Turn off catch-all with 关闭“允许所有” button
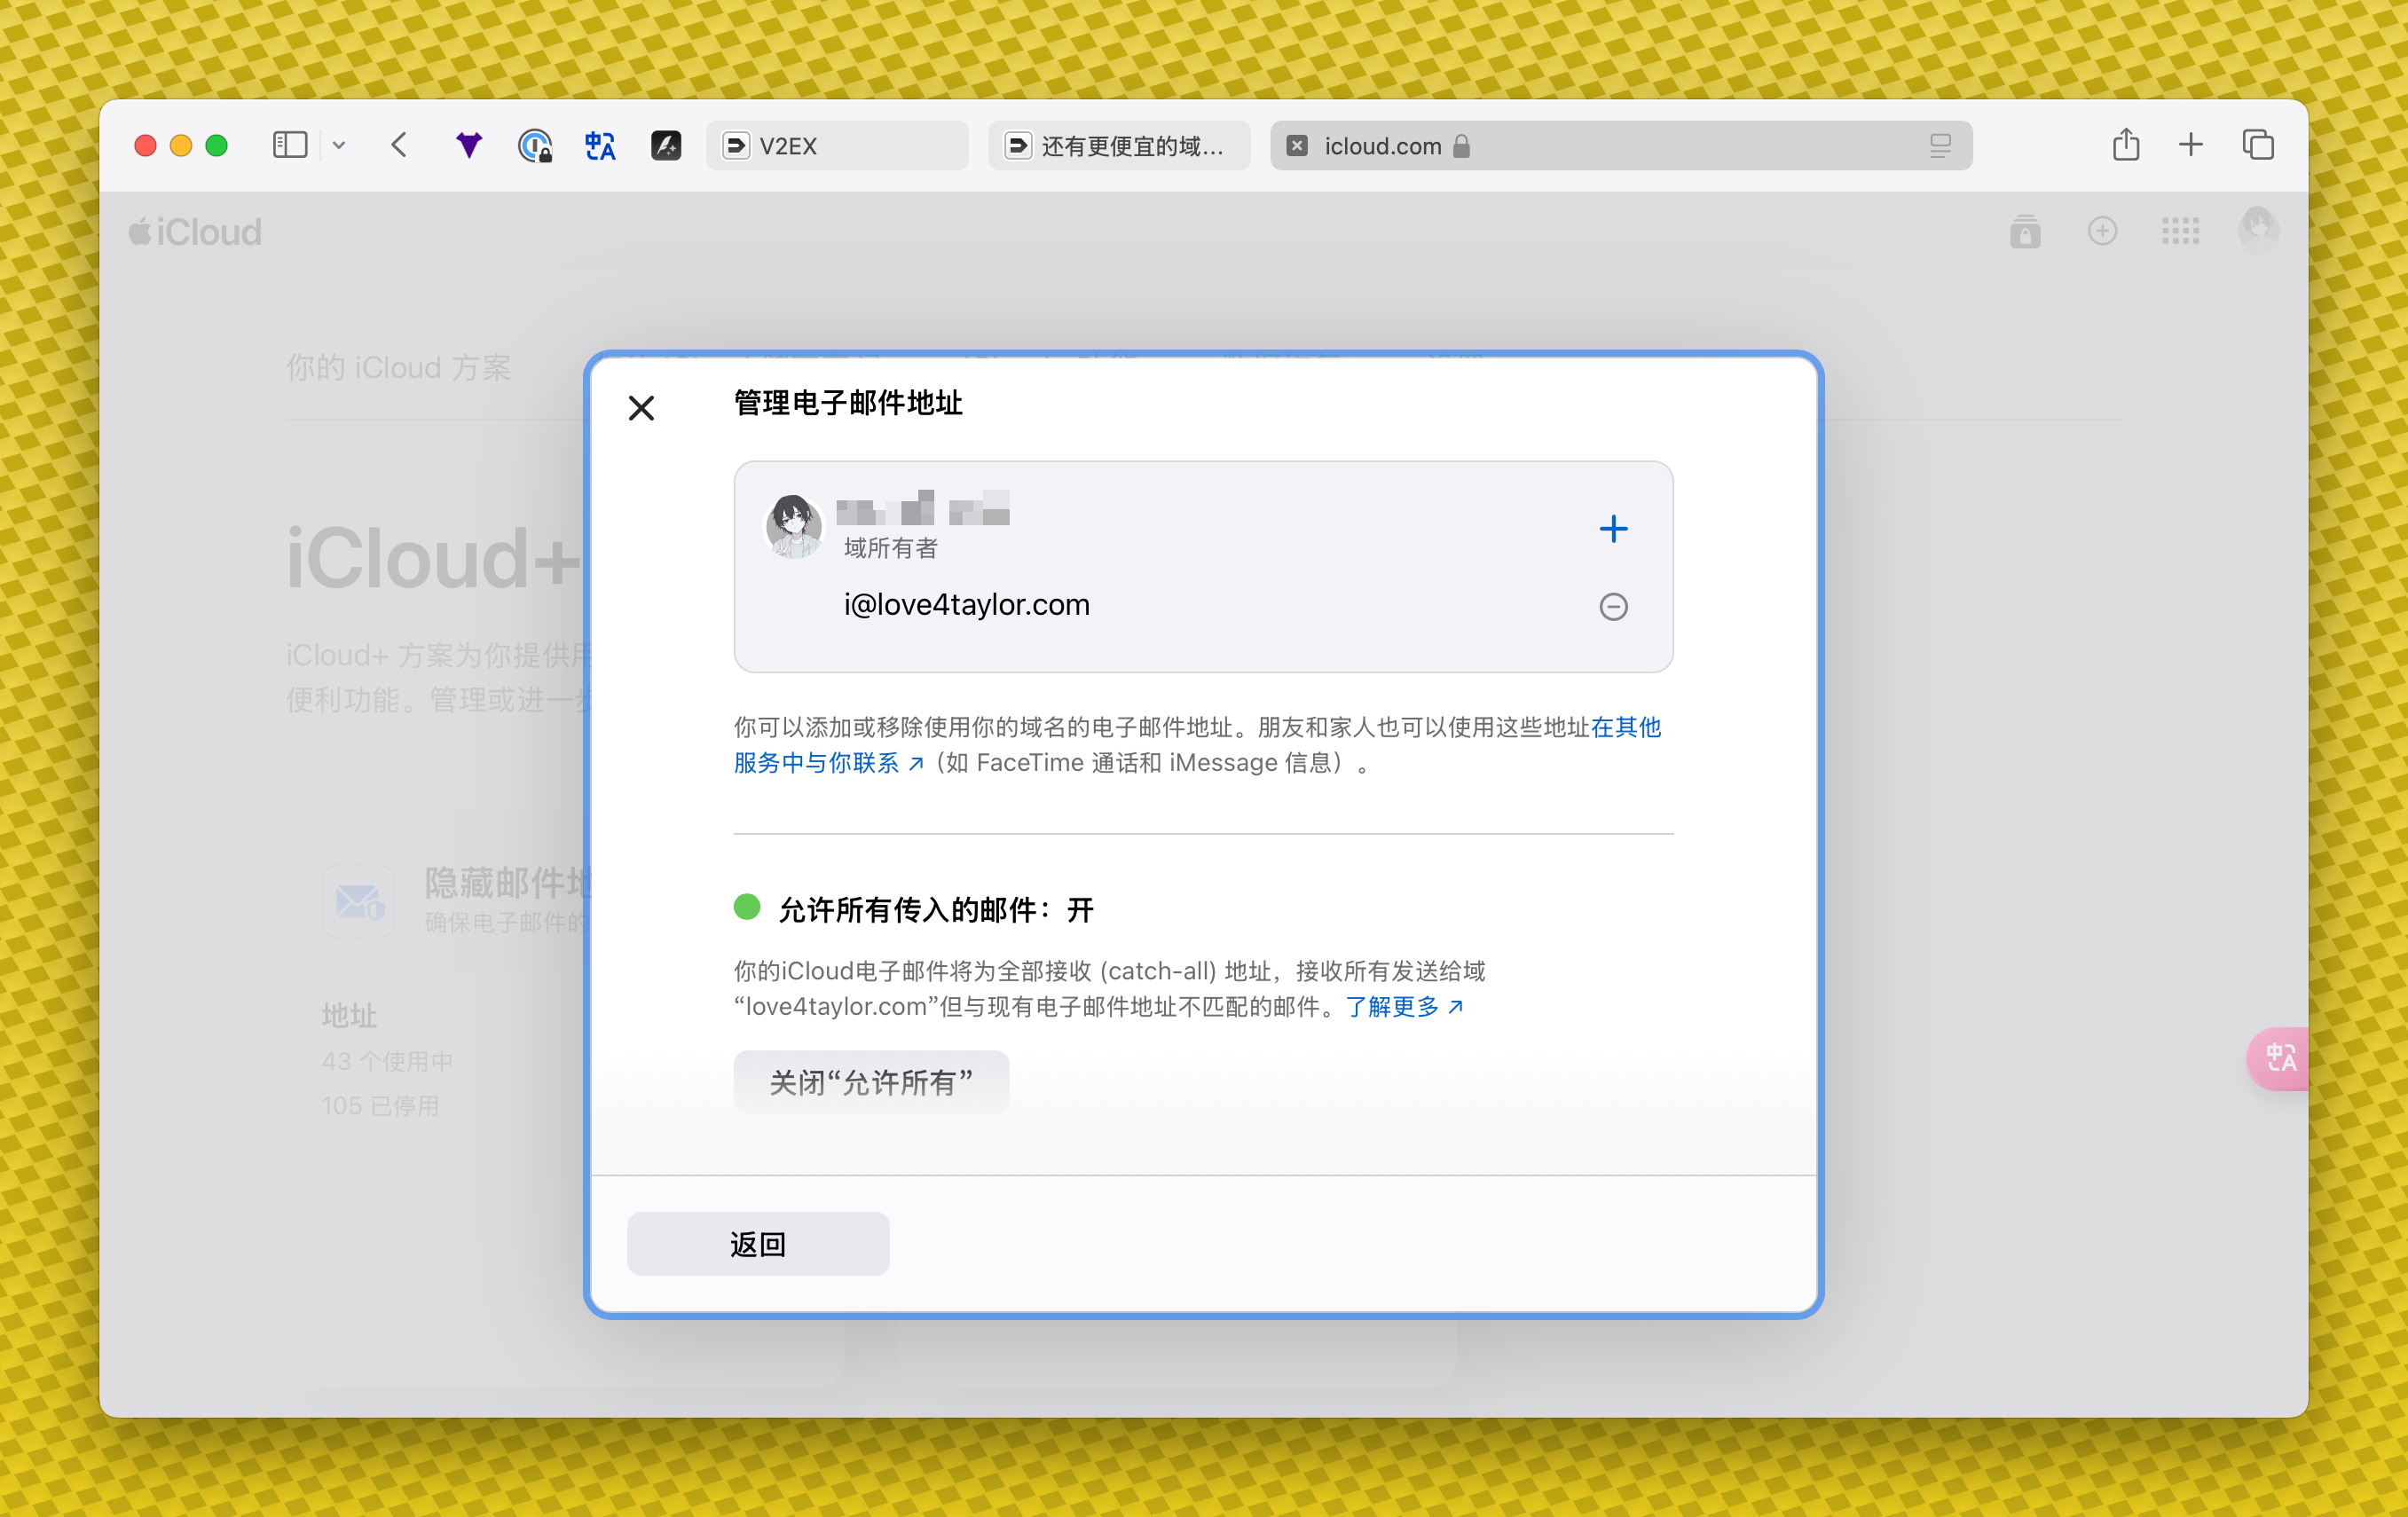Screen dimensions: 2408x1517 coord(871,1081)
